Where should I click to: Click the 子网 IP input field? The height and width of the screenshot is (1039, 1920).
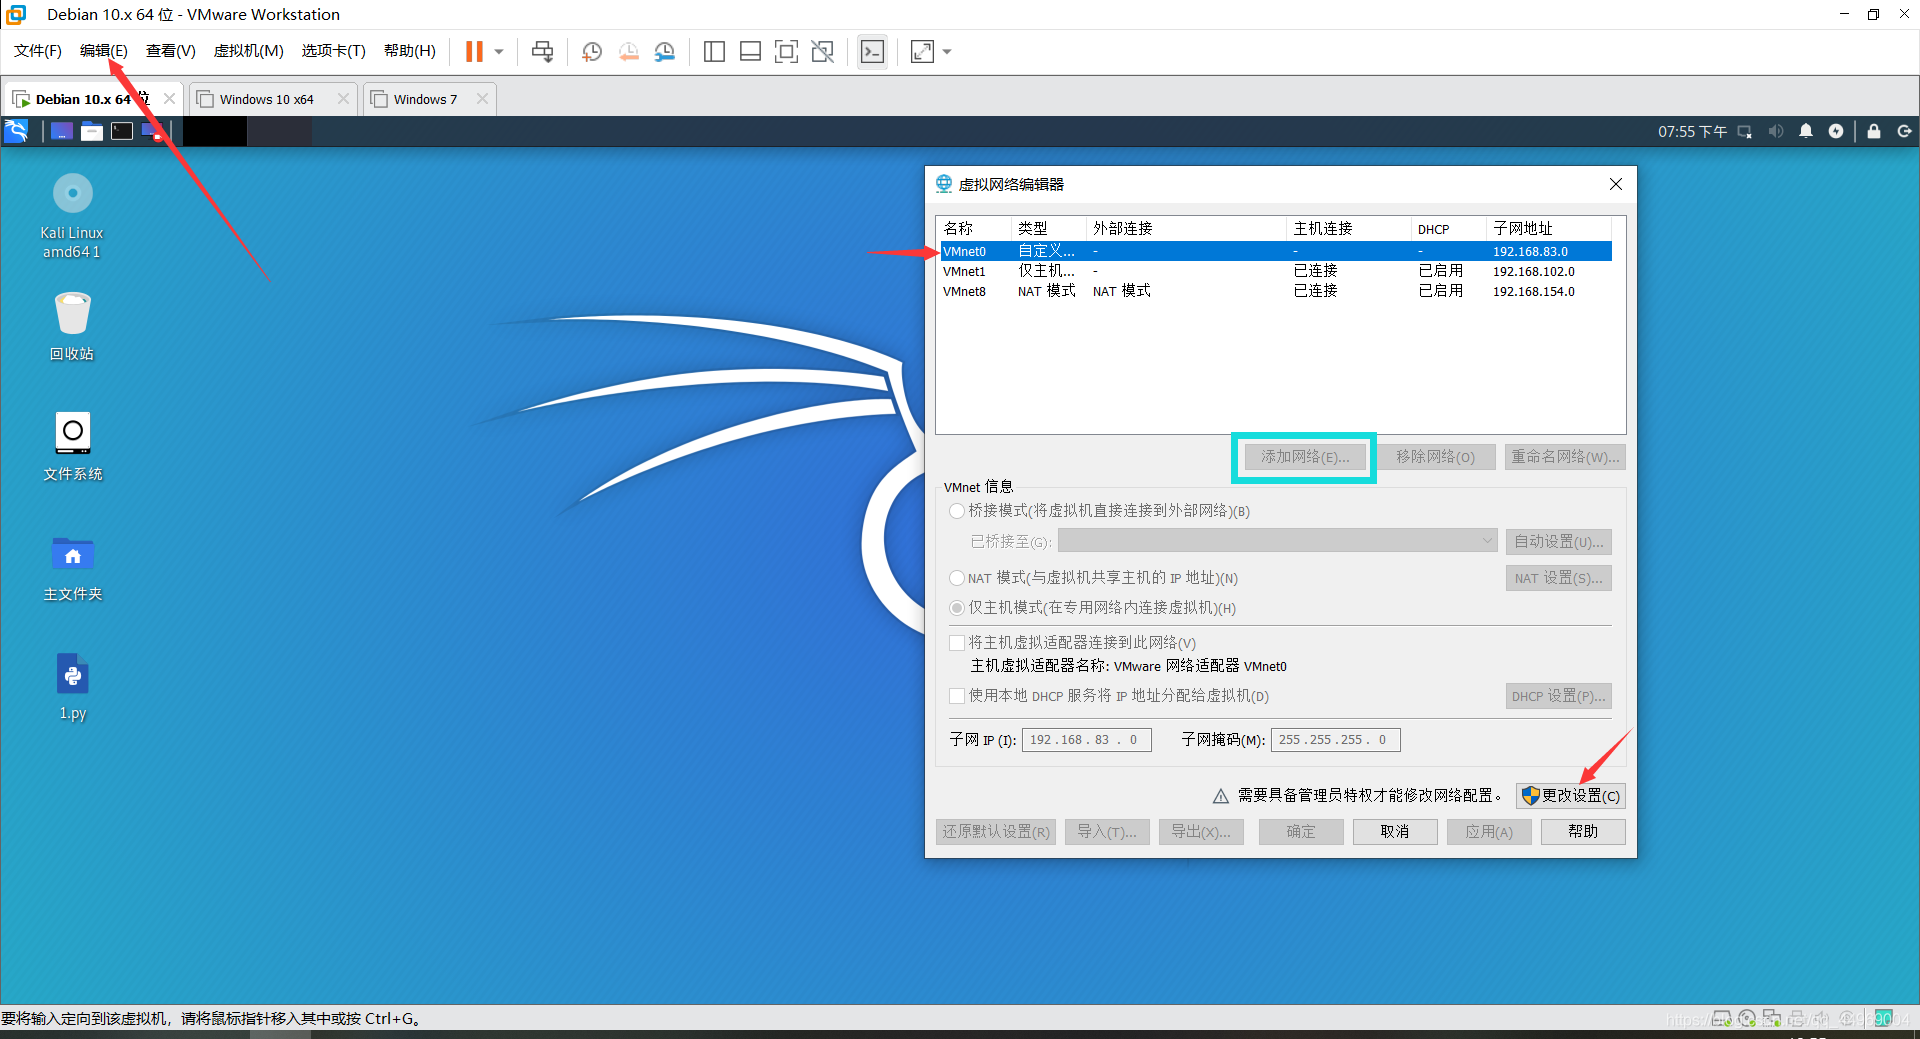coord(1086,740)
